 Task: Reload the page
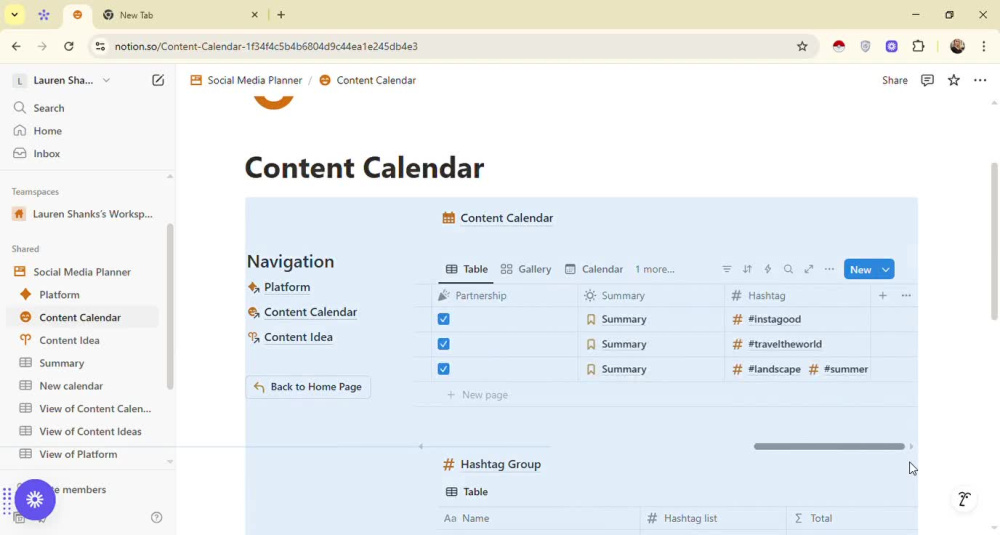click(69, 46)
